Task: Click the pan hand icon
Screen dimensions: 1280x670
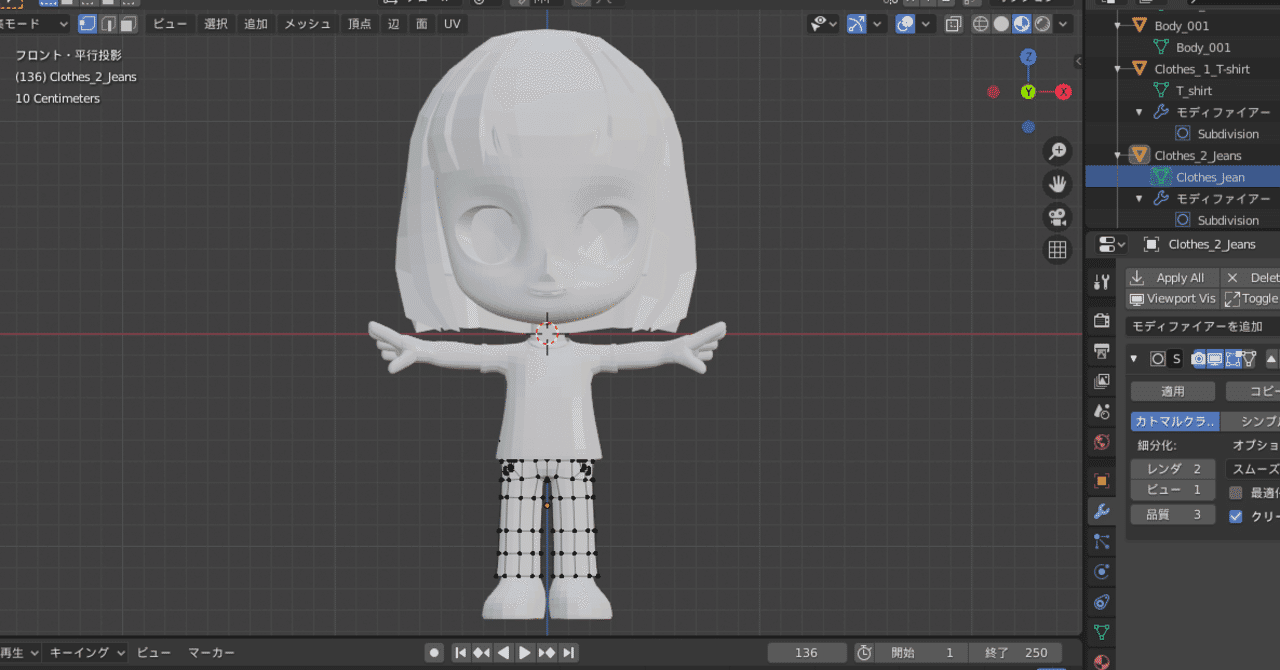Action: (1057, 184)
